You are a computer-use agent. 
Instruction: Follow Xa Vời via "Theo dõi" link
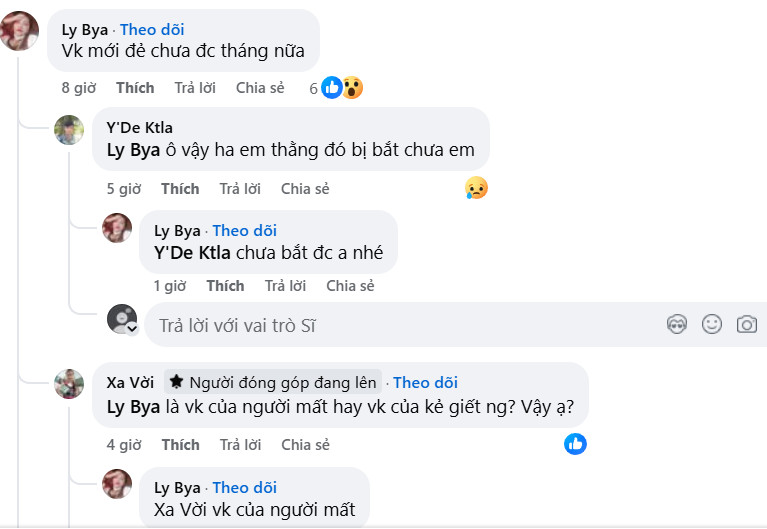(x=425, y=382)
